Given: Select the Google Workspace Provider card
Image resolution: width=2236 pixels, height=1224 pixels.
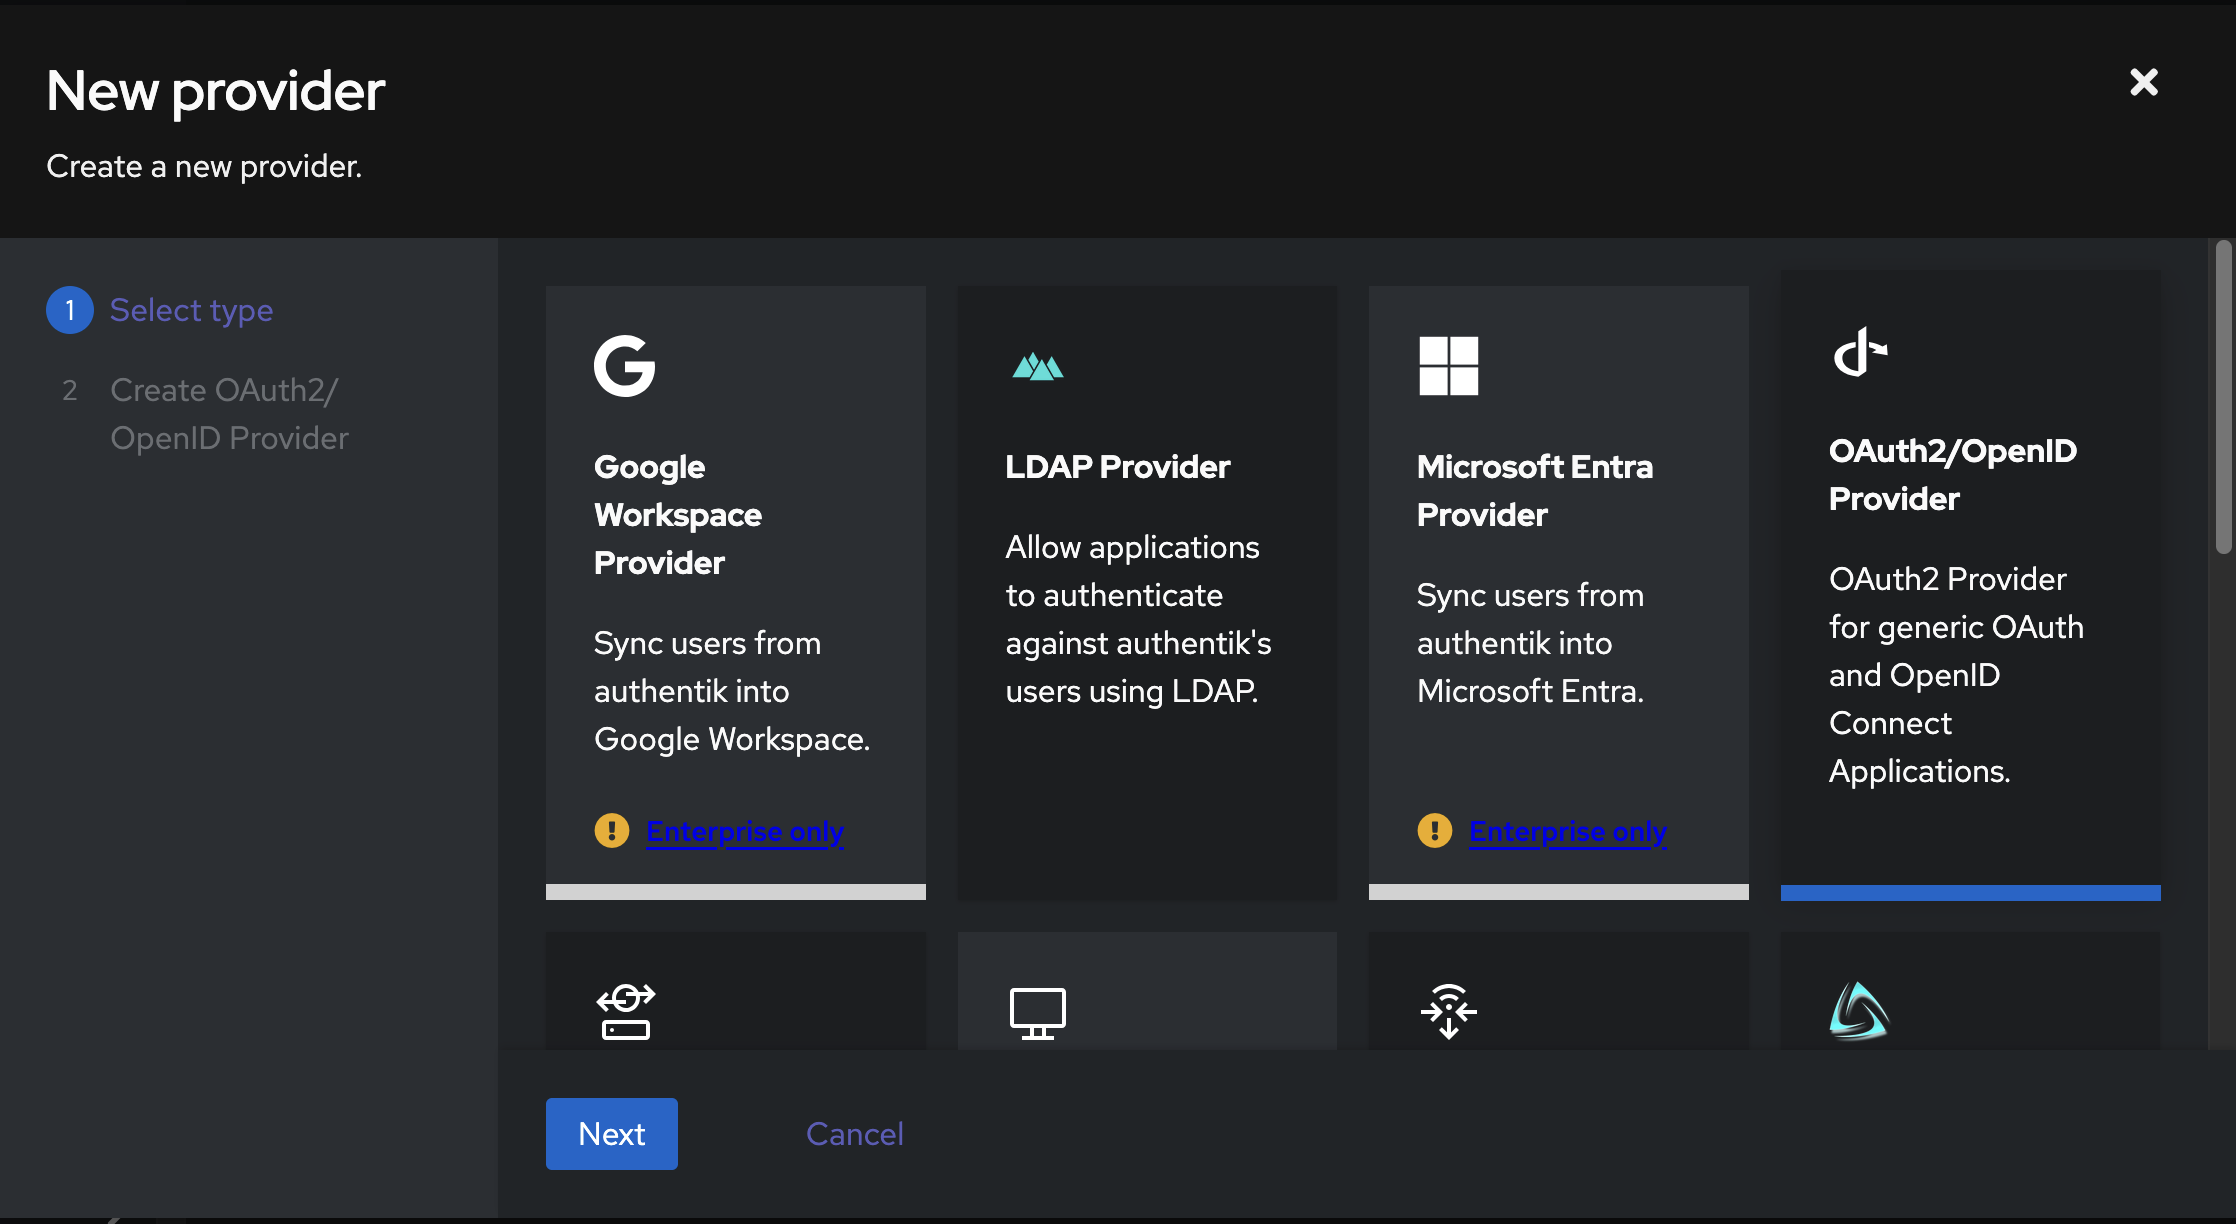Looking at the screenshot, I should tap(735, 588).
